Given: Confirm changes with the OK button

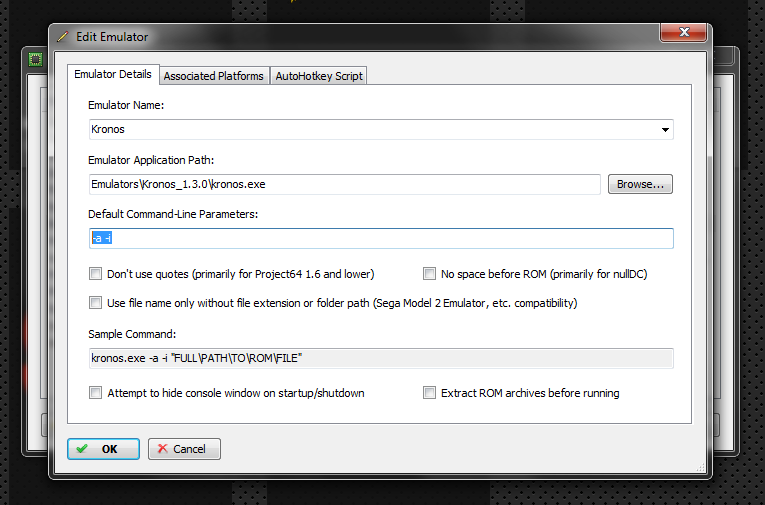Looking at the screenshot, I should coord(103,449).
